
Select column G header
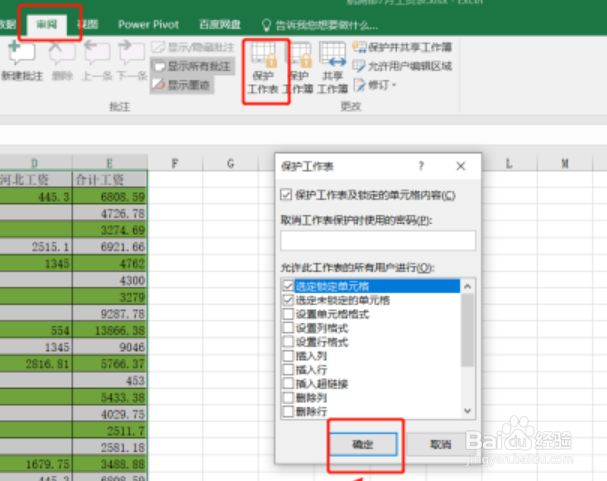point(231,163)
